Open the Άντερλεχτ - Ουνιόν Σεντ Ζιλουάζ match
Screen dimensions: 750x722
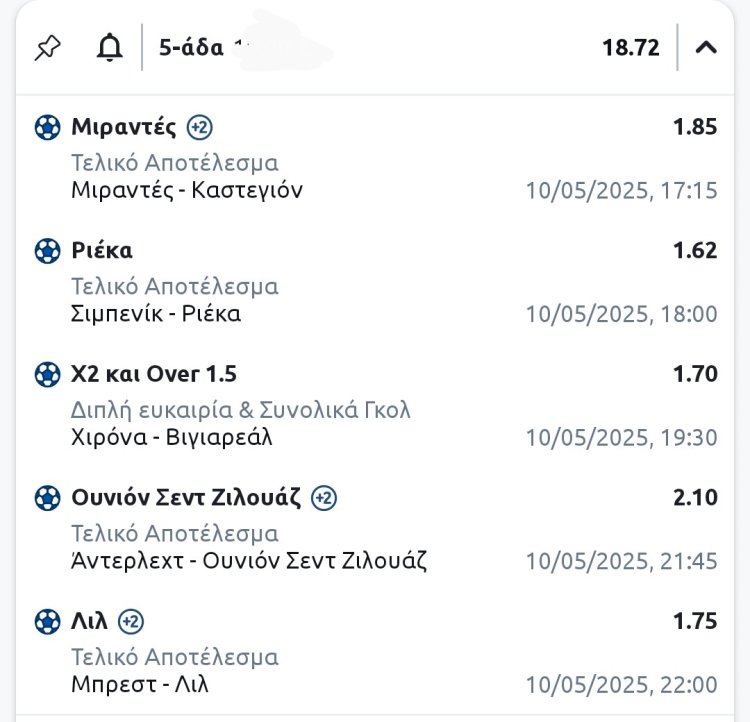coord(249,561)
